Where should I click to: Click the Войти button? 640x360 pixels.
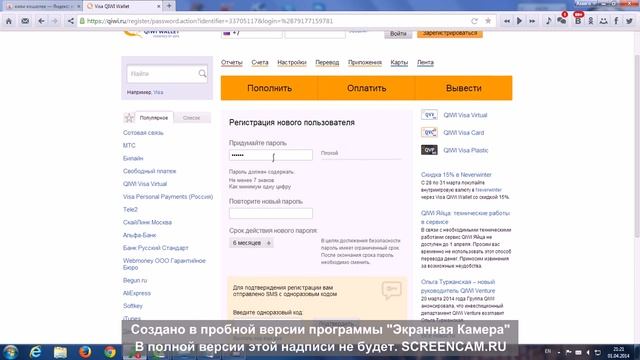[398, 33]
